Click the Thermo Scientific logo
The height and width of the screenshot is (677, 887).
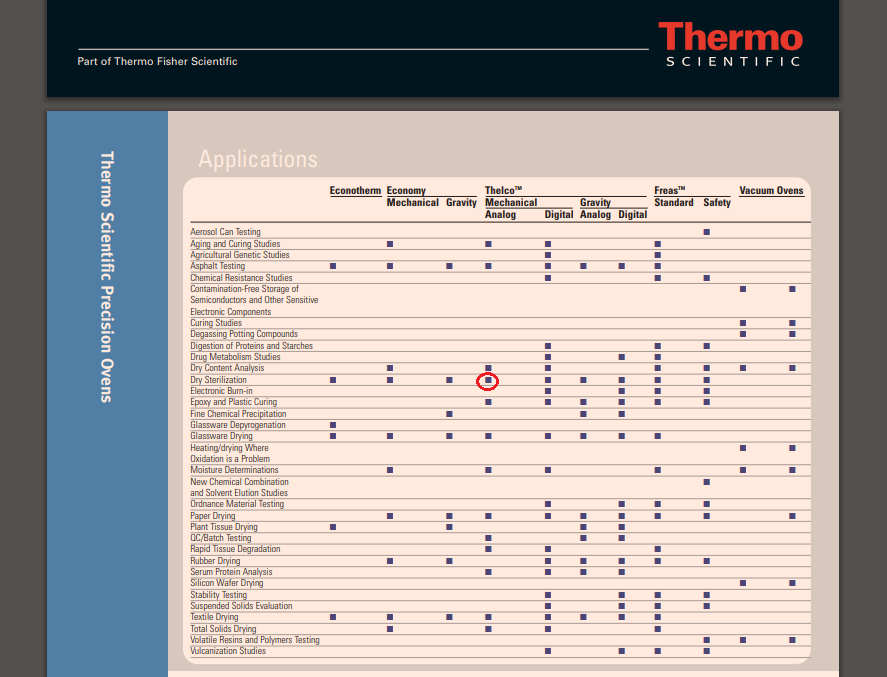[730, 46]
